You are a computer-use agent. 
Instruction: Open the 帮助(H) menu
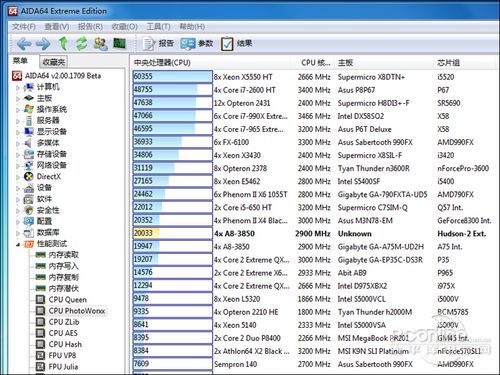(x=192, y=27)
